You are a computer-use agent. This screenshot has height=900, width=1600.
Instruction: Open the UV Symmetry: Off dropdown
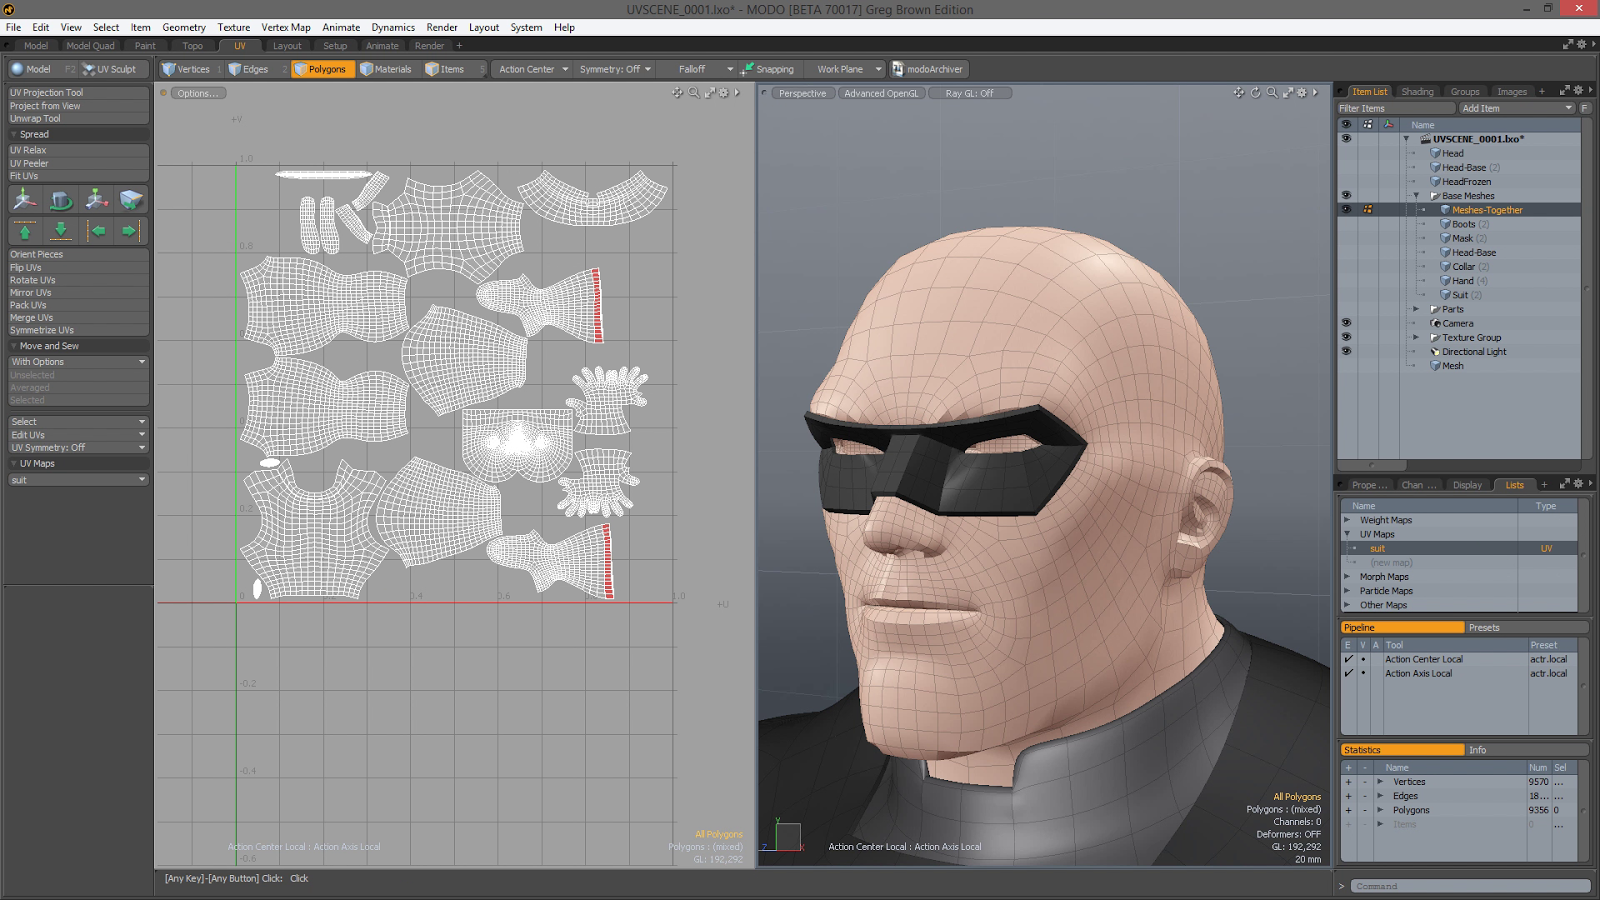78,448
